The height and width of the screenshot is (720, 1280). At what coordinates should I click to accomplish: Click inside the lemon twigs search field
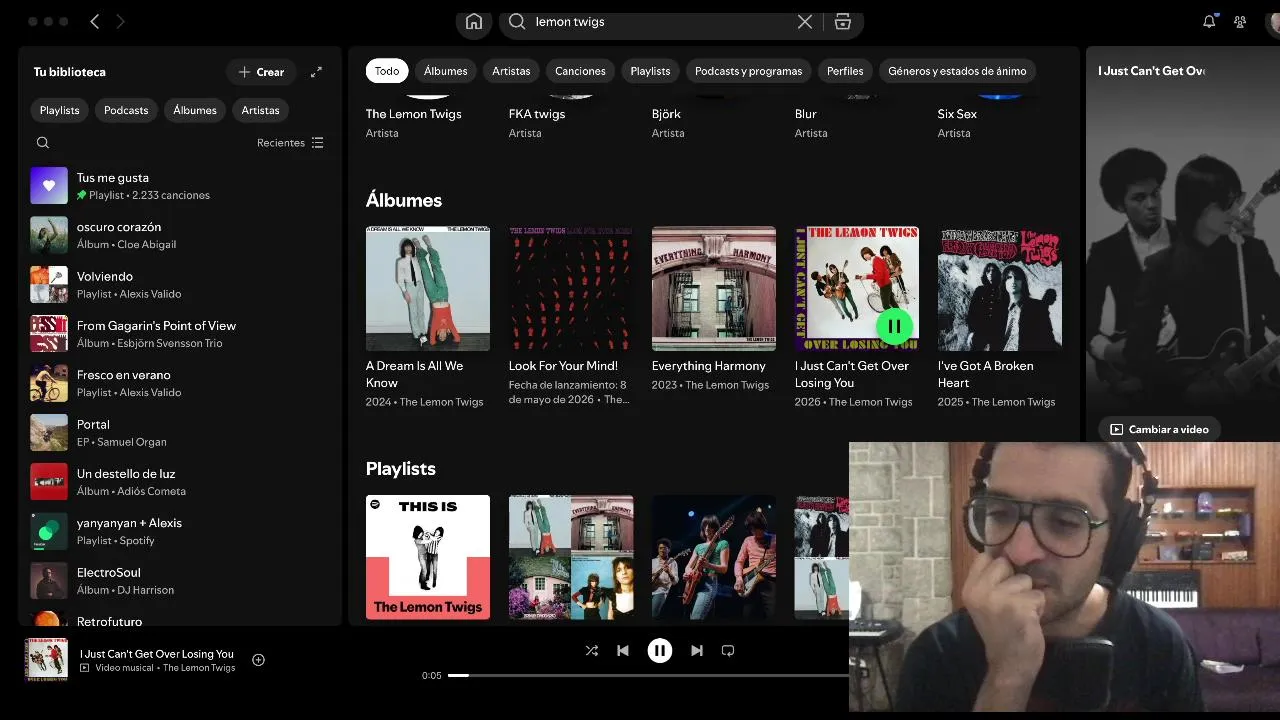[x=660, y=22]
